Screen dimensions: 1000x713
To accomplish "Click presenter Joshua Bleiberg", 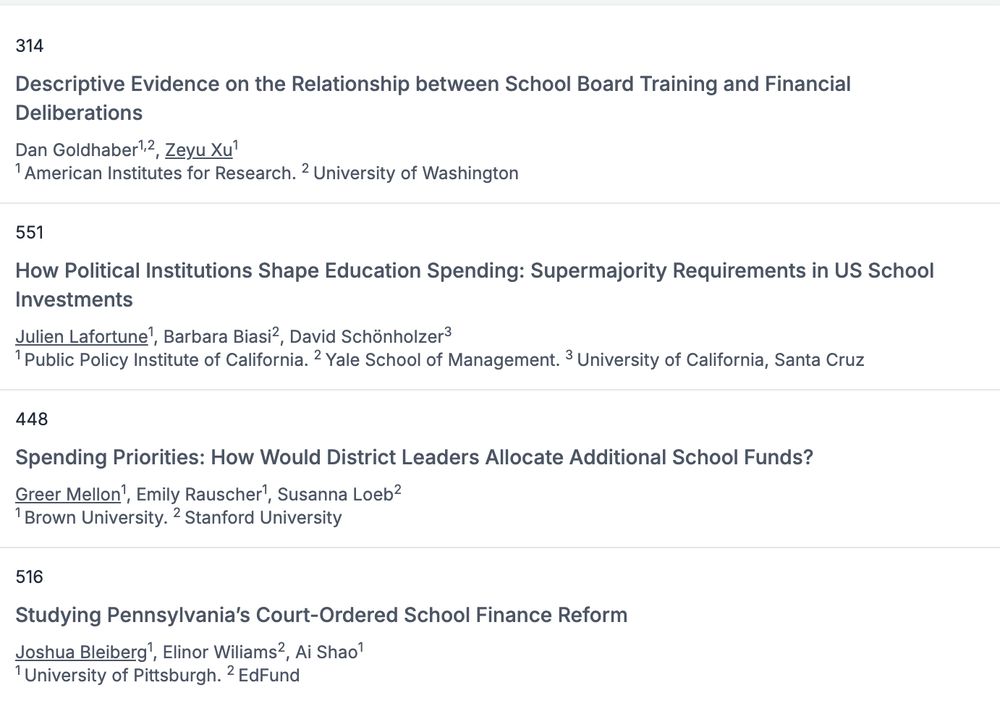I will click(x=82, y=652).
